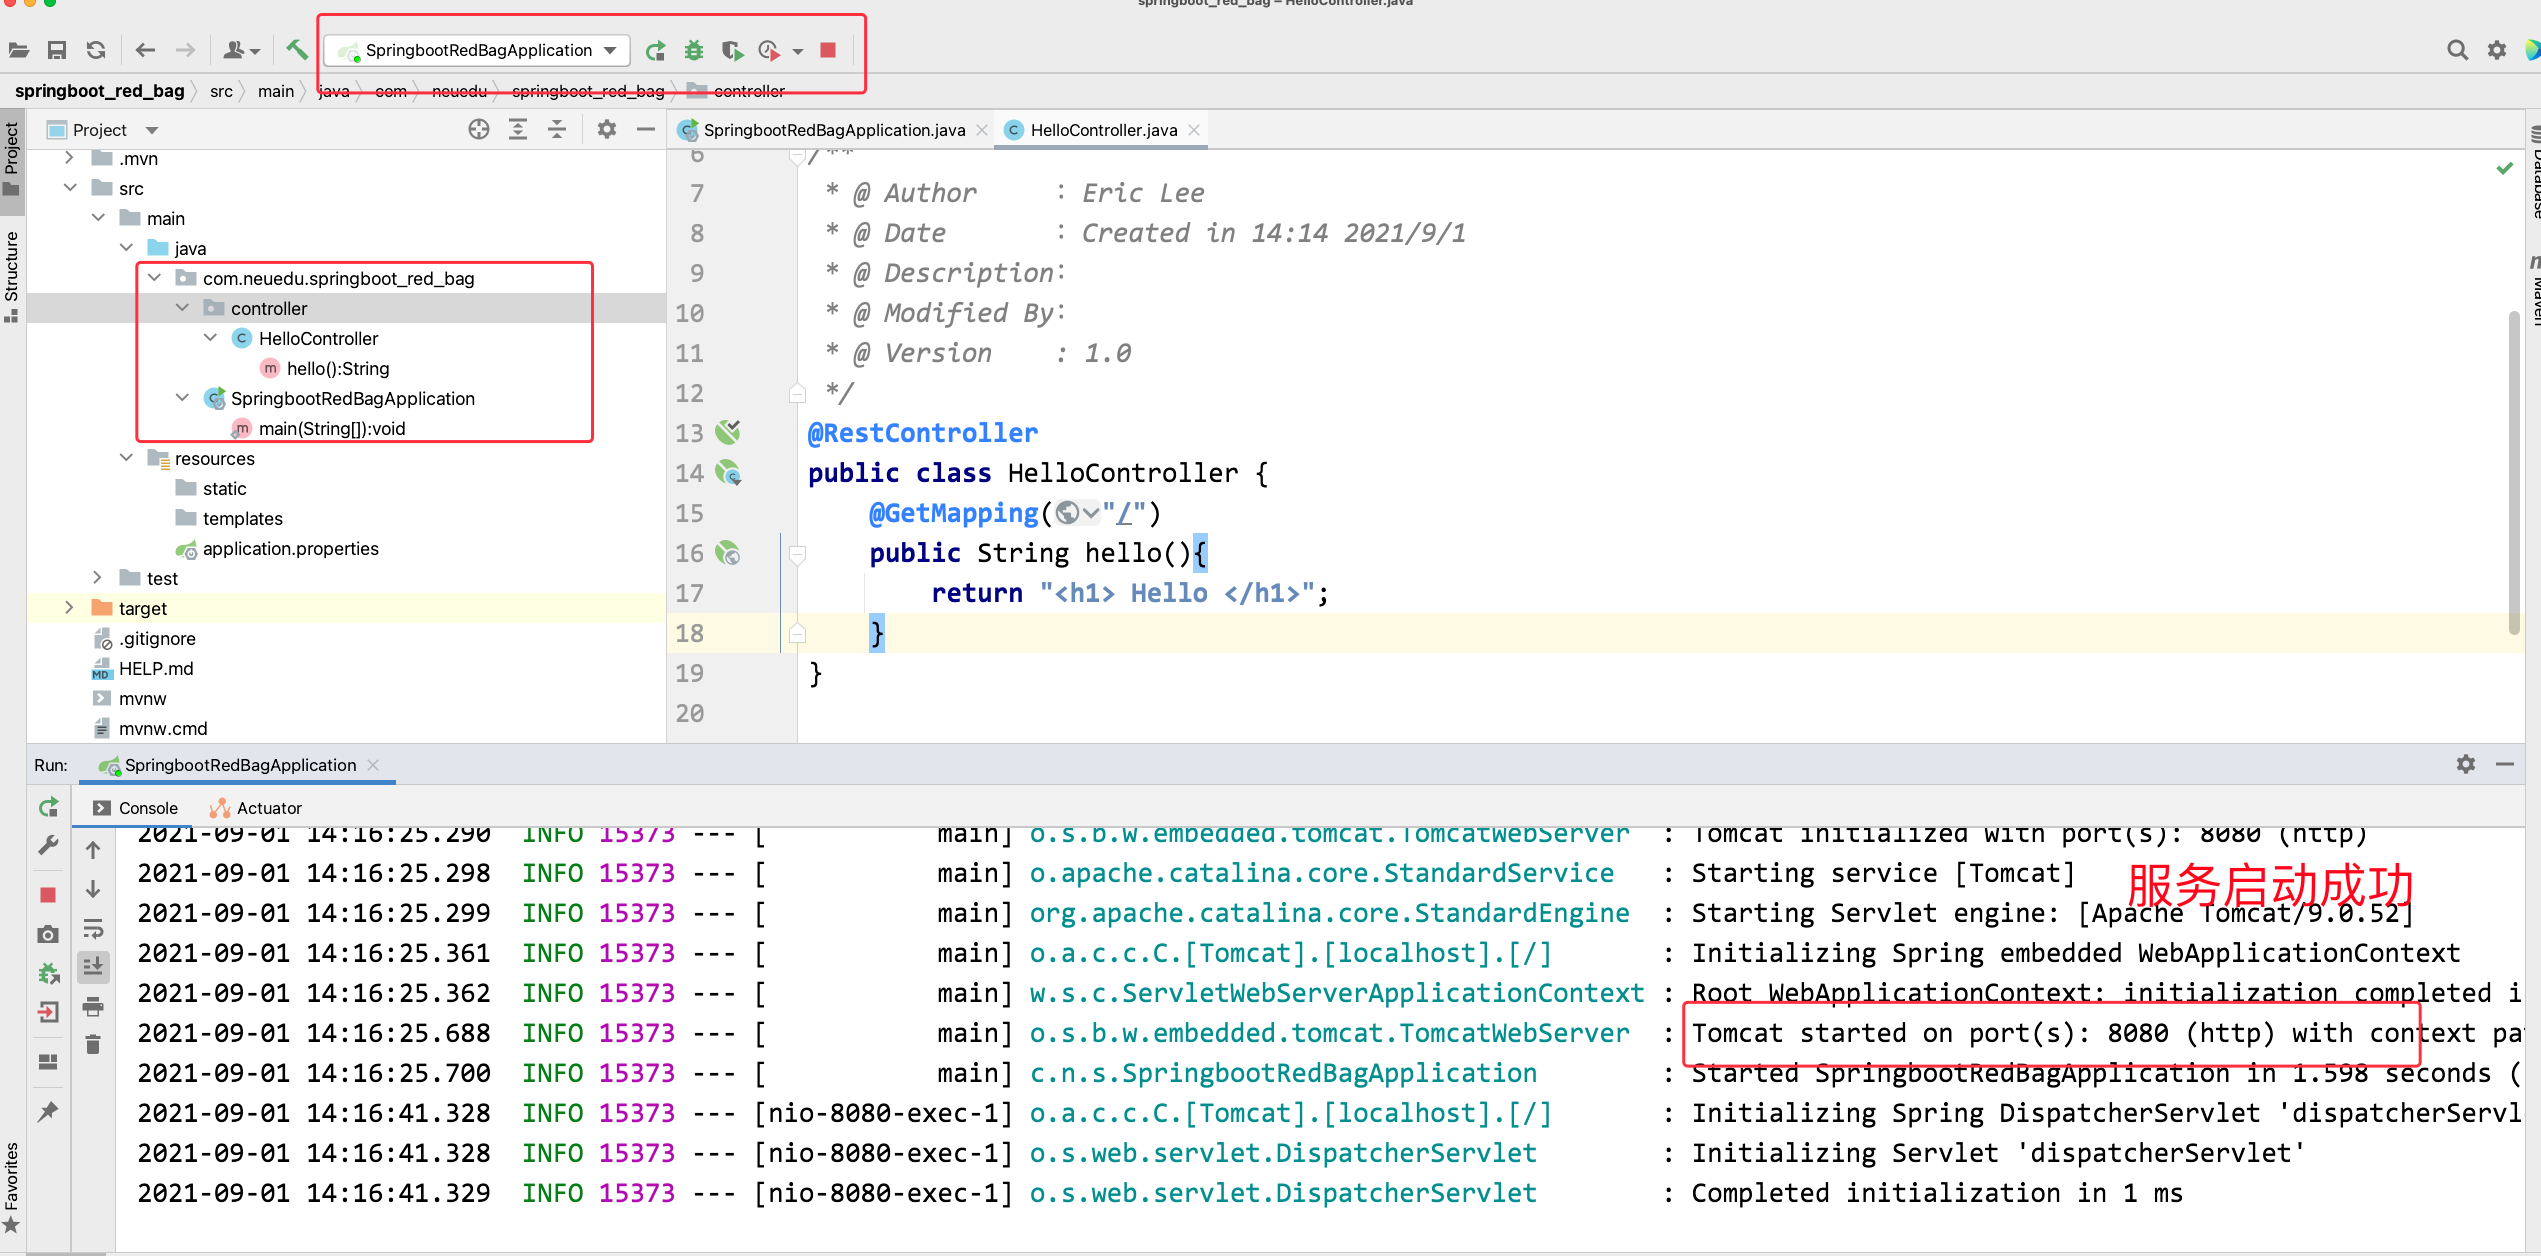
Task: Open IDE settings gear at top right
Action: click(x=2497, y=50)
